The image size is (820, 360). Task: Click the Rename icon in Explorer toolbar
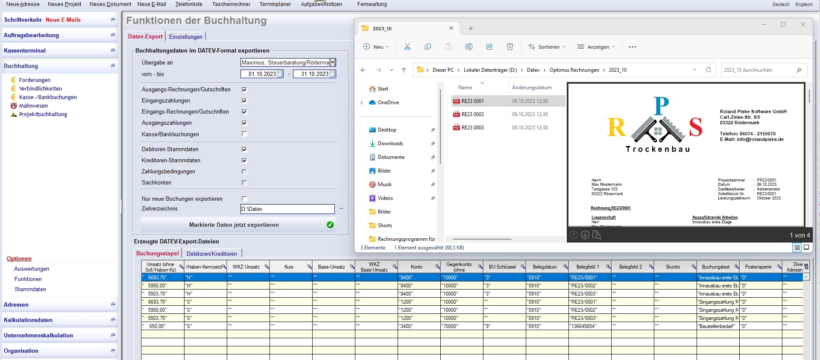(469, 47)
